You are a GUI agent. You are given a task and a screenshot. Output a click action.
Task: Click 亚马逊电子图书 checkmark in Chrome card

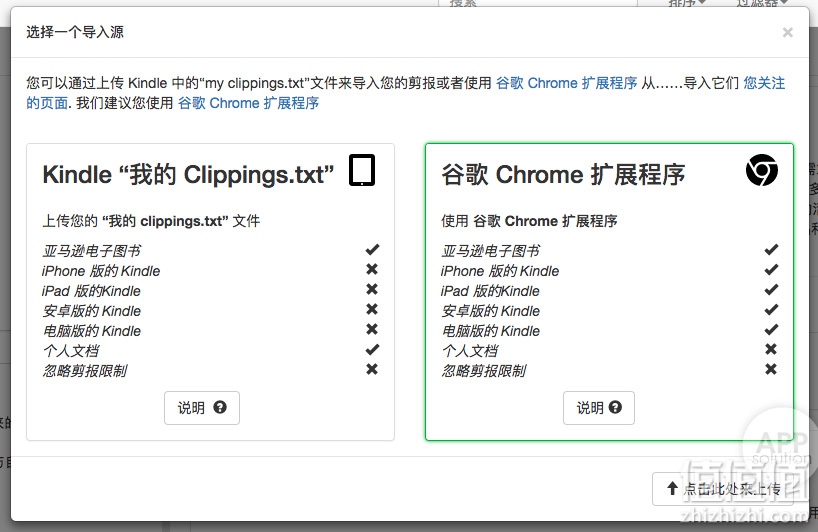771,250
